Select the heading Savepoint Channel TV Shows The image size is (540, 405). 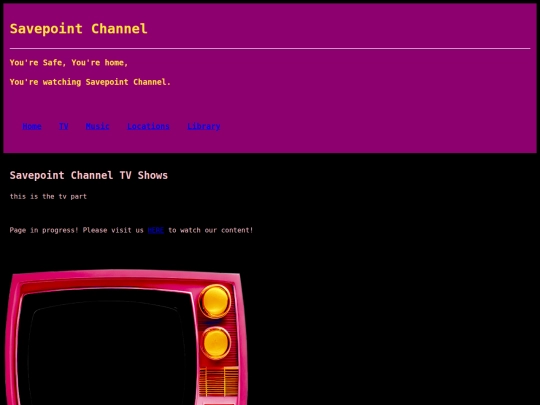tap(89, 175)
